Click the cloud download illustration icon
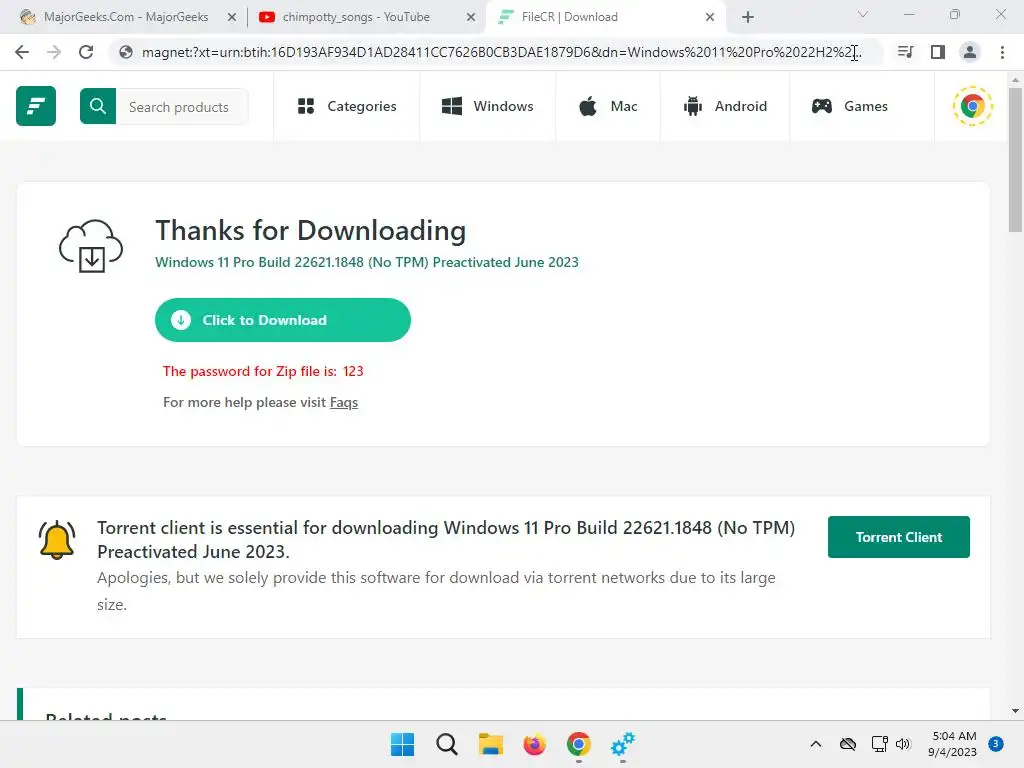 click(91, 246)
